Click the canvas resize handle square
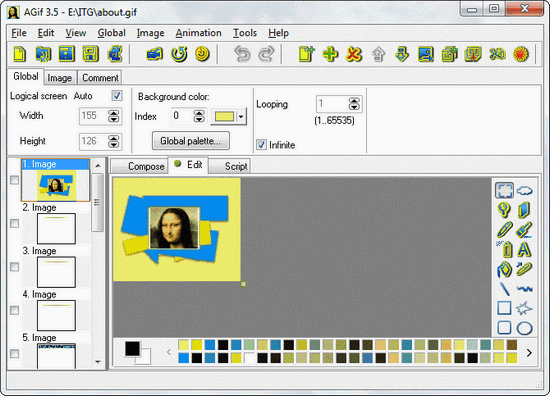 243,284
